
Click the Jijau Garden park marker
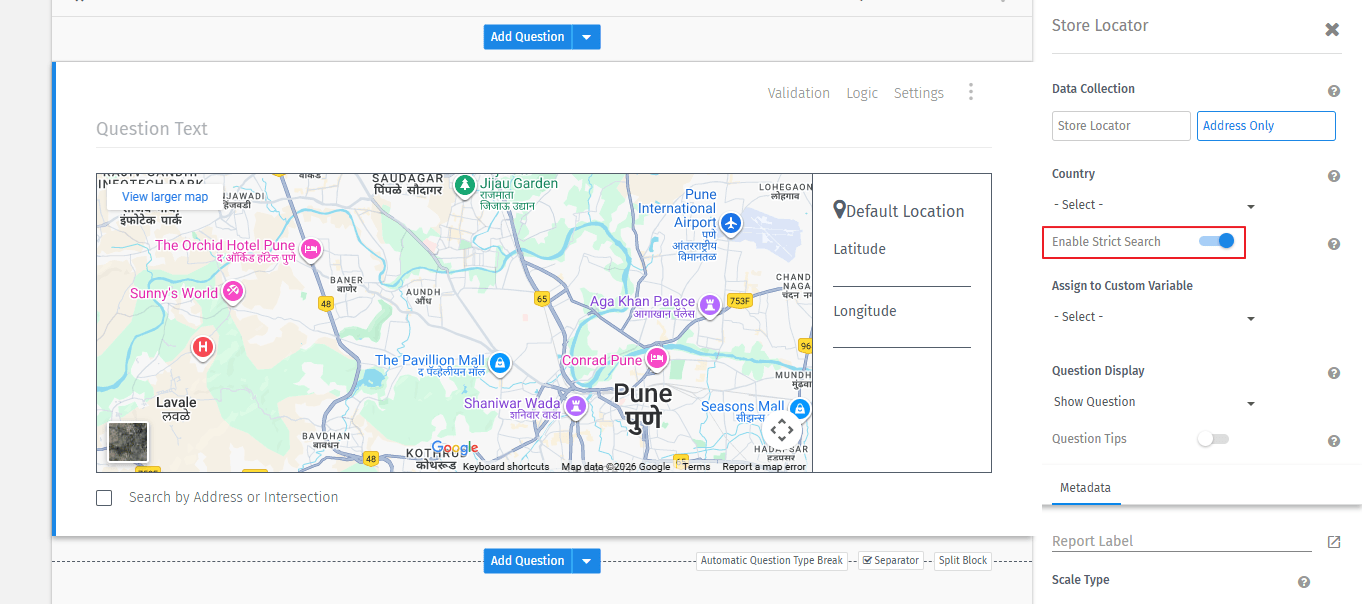point(465,184)
